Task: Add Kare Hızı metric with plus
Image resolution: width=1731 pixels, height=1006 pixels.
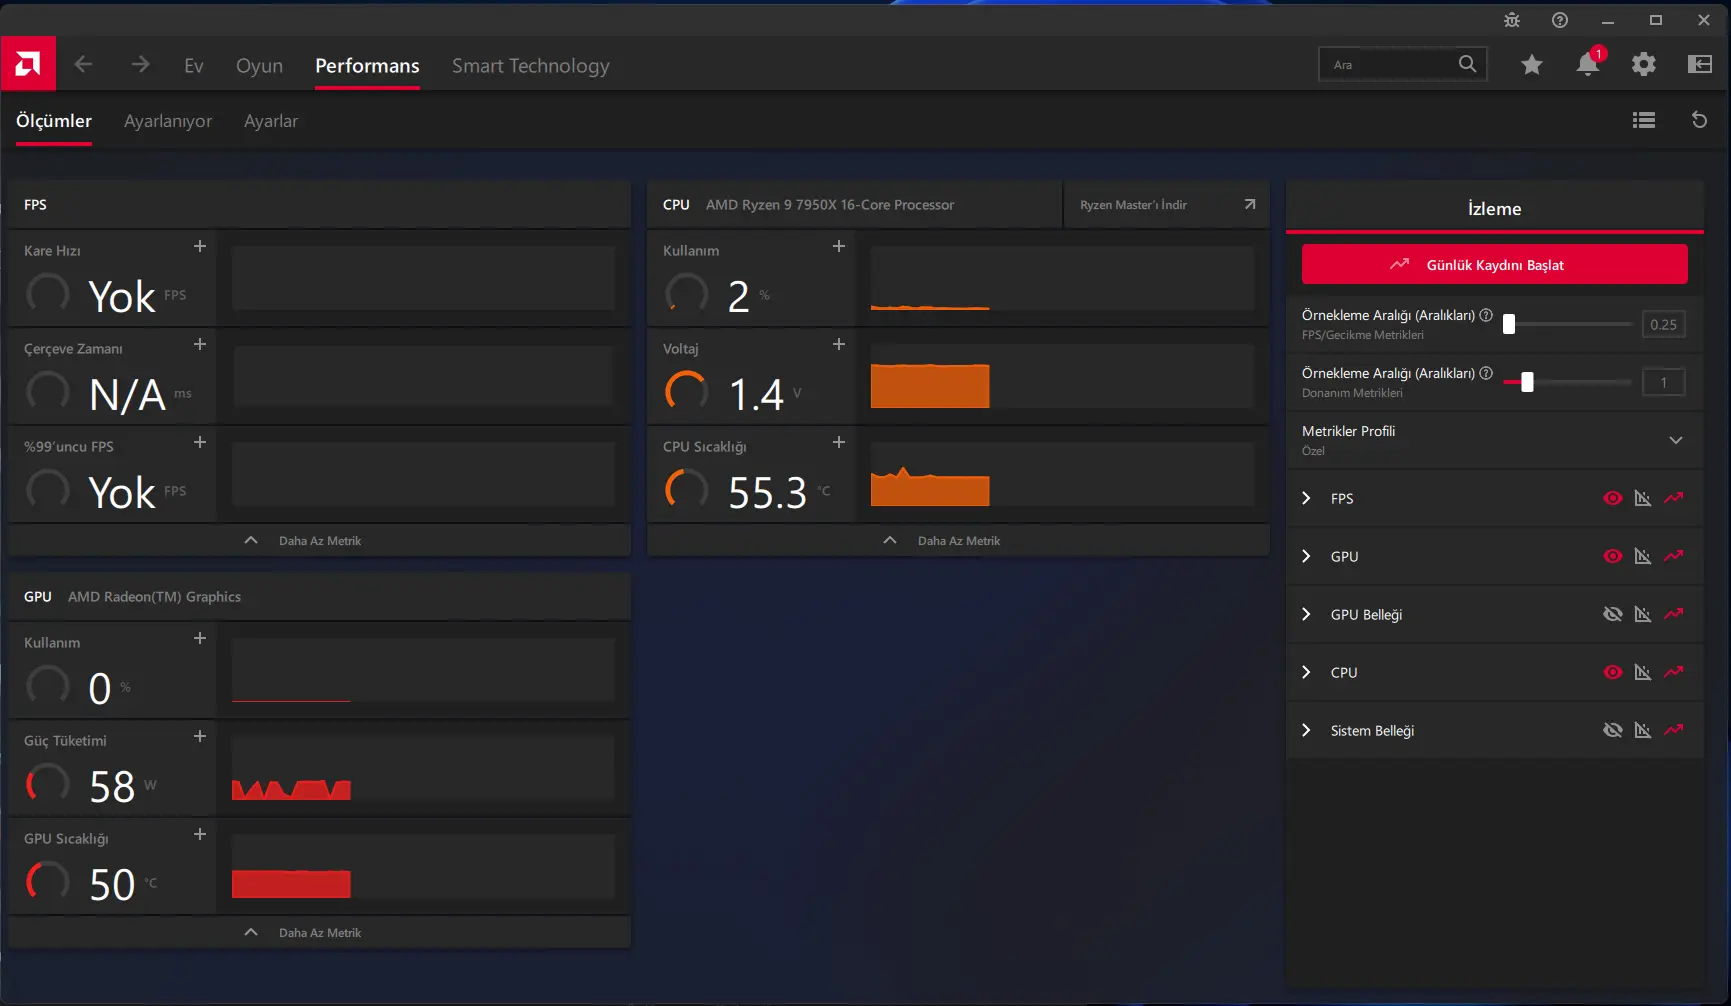Action: tap(200, 246)
